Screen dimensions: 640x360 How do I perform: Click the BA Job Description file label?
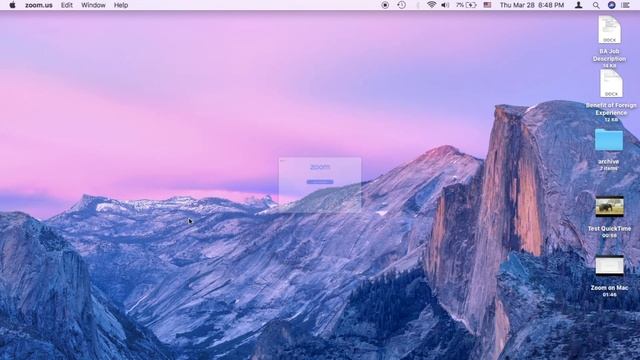click(609, 55)
